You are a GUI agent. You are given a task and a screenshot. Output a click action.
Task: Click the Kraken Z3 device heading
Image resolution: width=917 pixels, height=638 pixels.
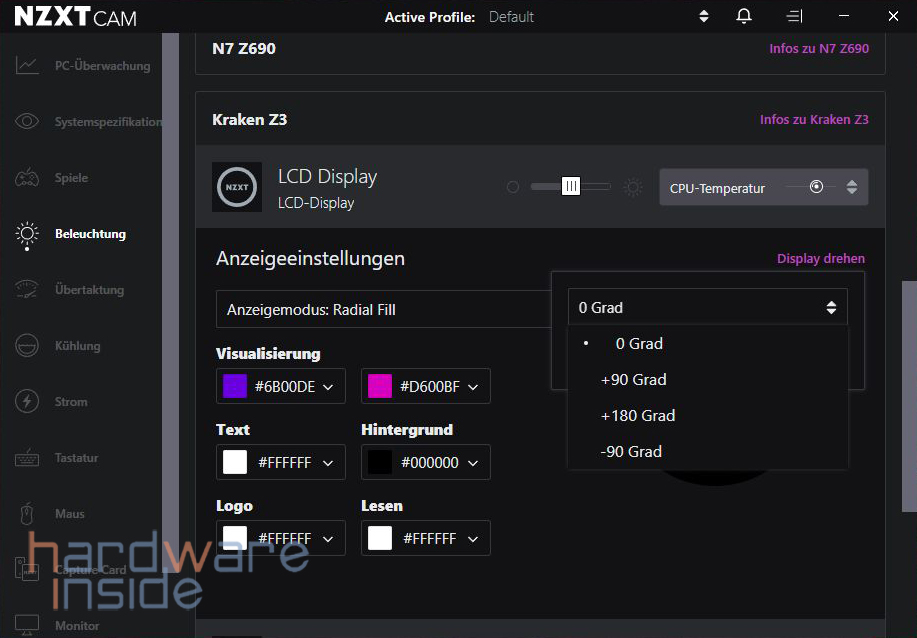coord(250,120)
